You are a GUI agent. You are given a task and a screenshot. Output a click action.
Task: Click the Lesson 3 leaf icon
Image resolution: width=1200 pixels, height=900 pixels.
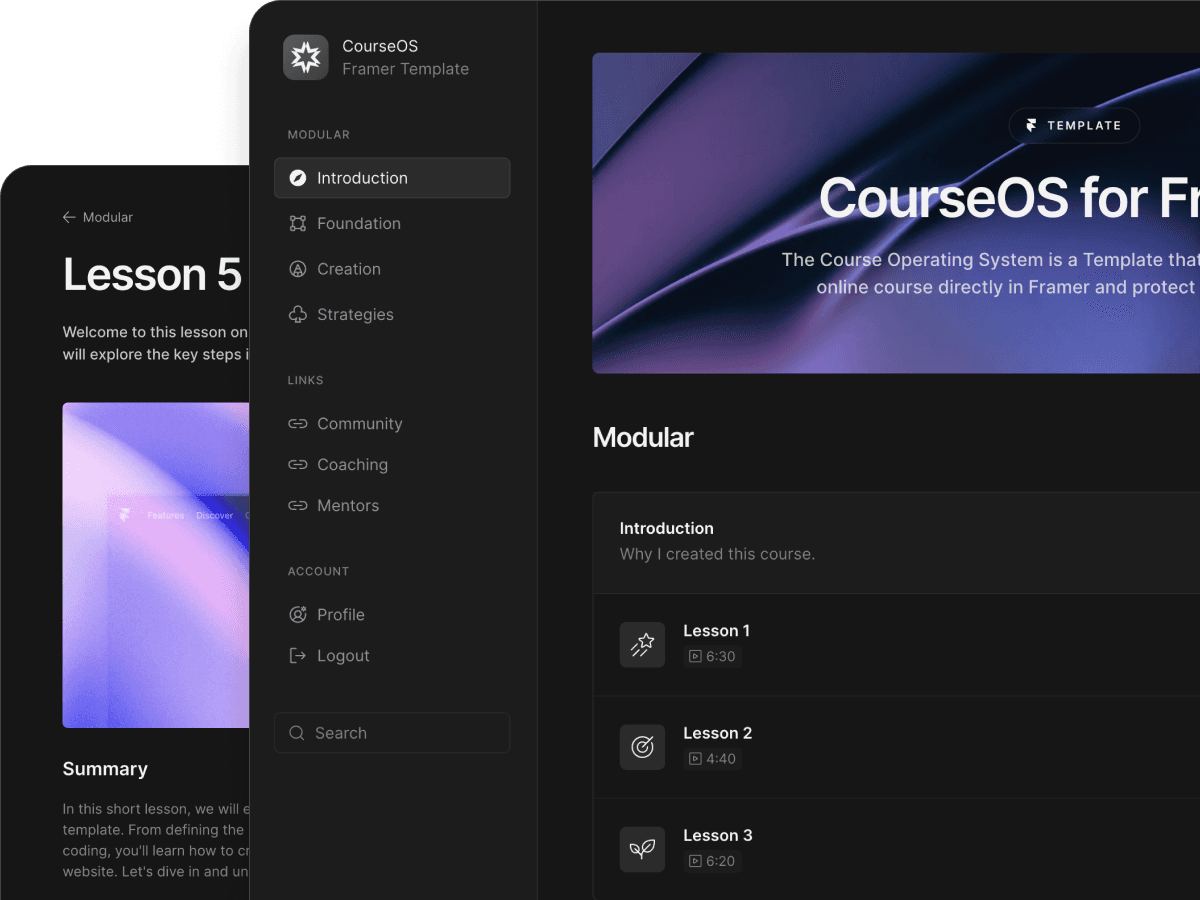click(642, 850)
